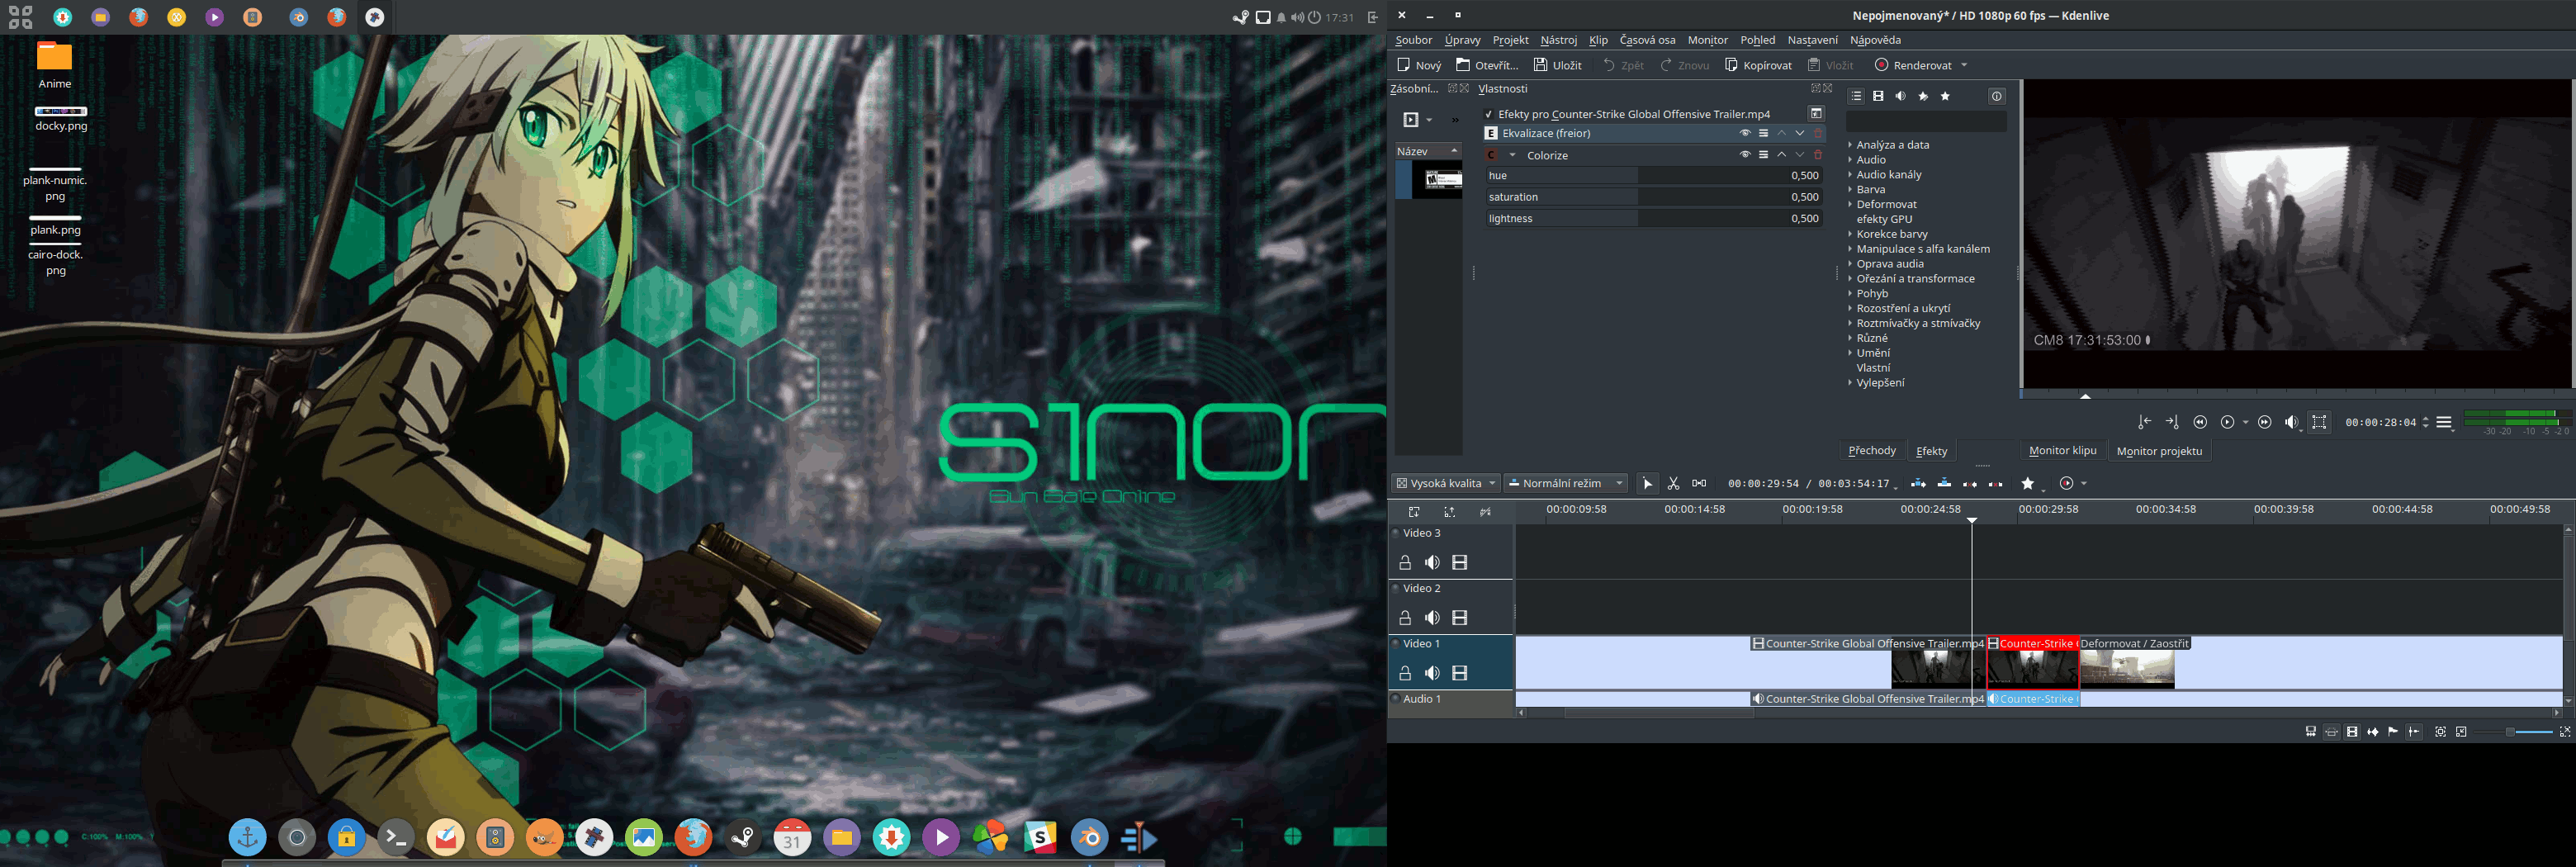Screen dimensions: 2576x867
Task: Expand the Rozostření a ukrytí category
Action: pos(1850,308)
